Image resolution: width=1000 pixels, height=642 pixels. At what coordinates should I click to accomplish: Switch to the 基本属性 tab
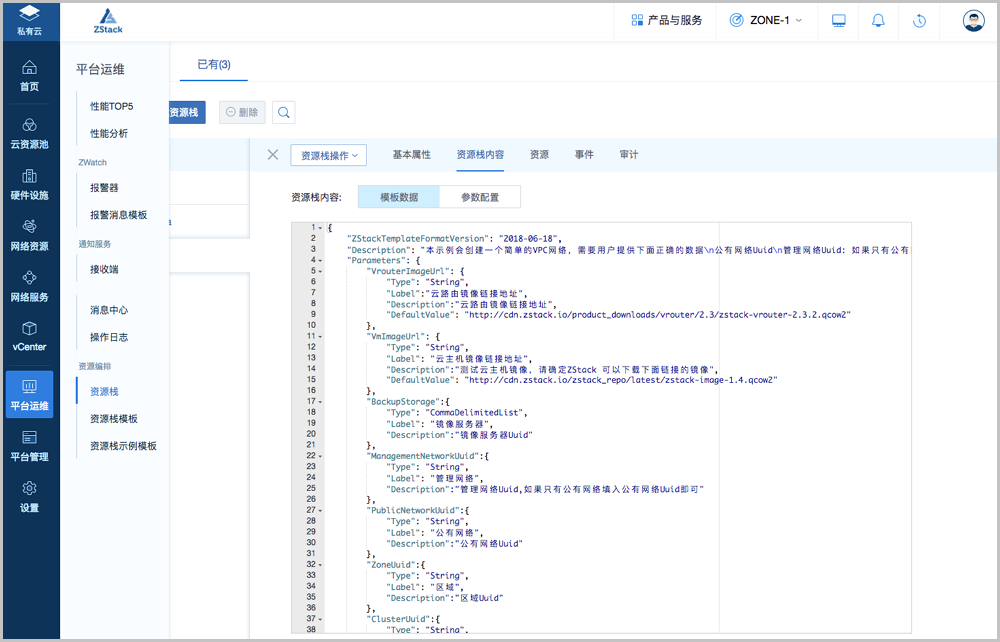click(x=411, y=155)
